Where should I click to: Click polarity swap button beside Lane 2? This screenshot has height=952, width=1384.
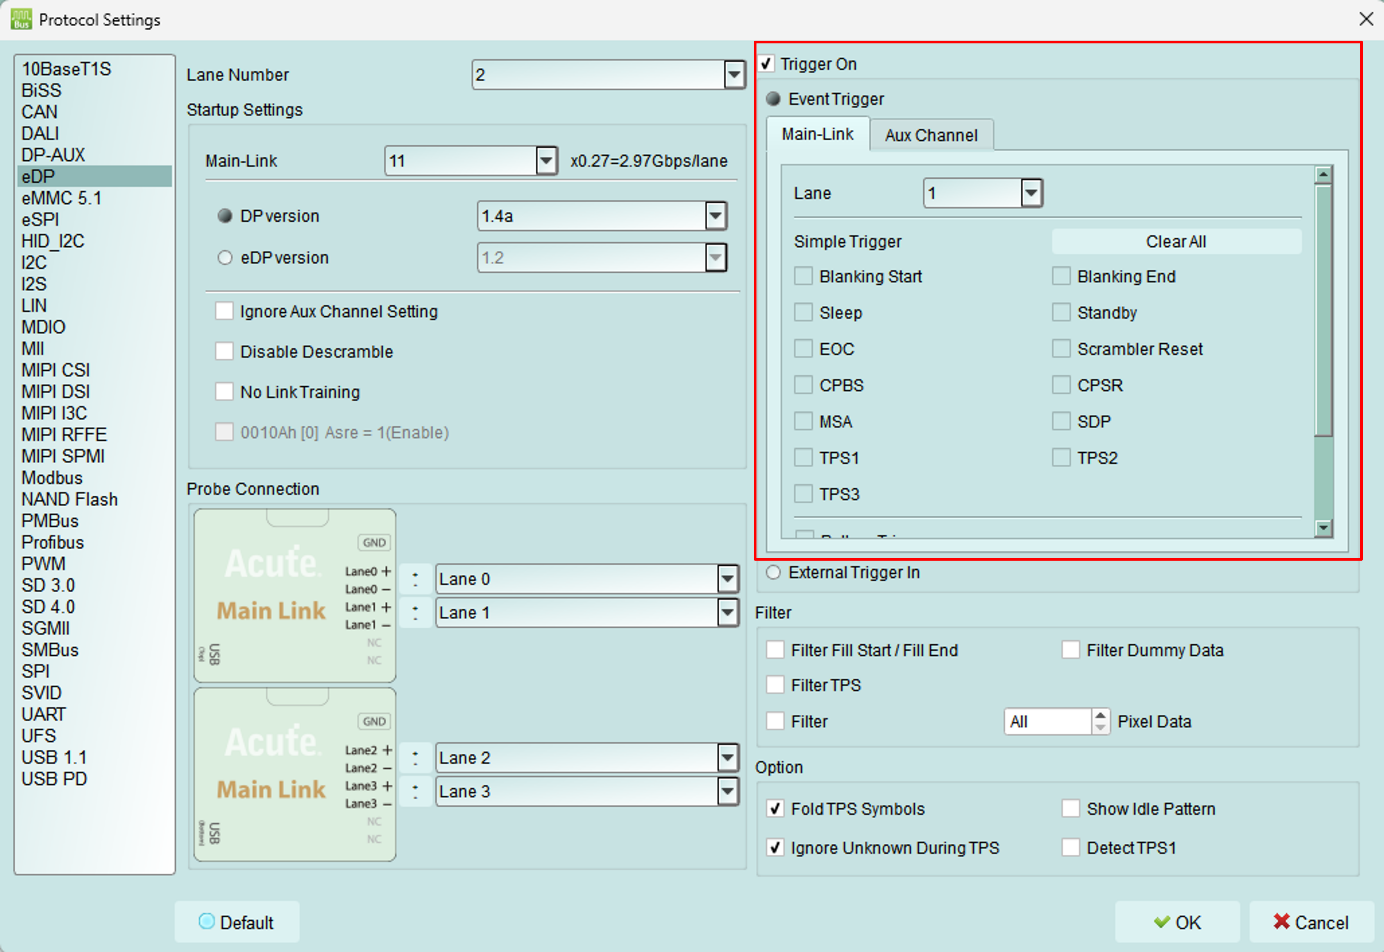point(415,758)
